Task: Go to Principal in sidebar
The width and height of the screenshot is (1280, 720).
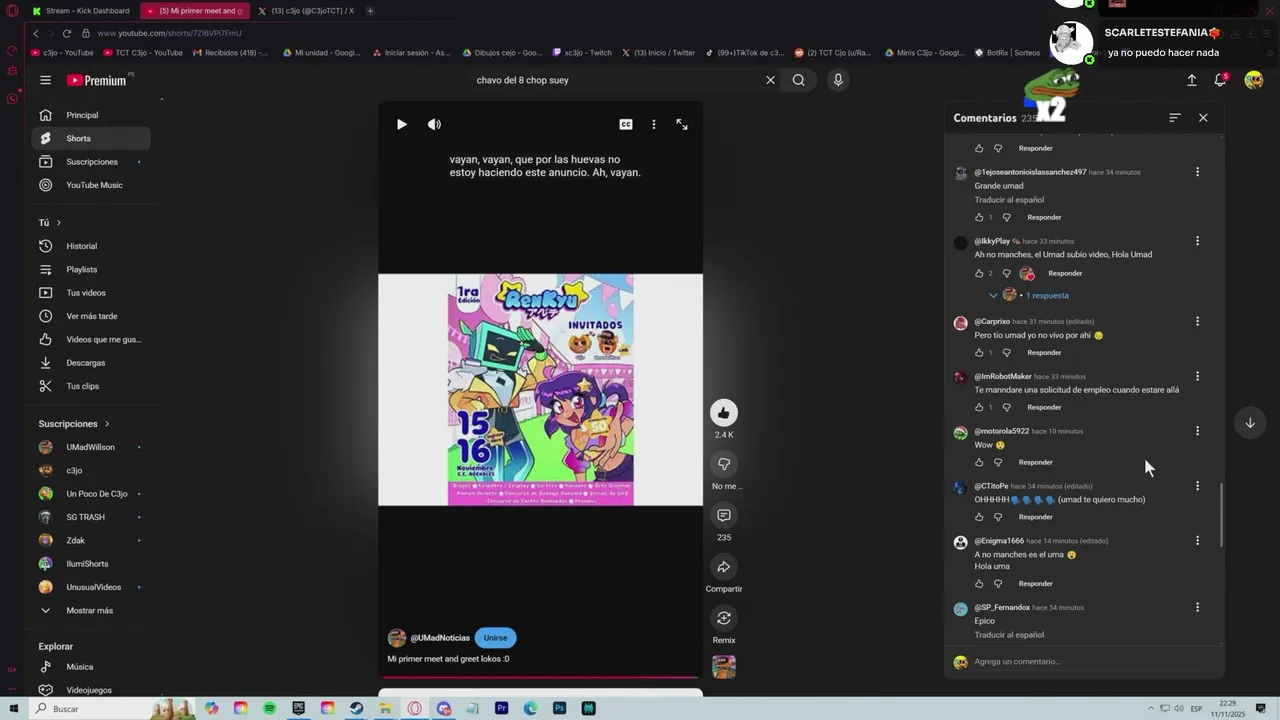Action: (x=91, y=115)
